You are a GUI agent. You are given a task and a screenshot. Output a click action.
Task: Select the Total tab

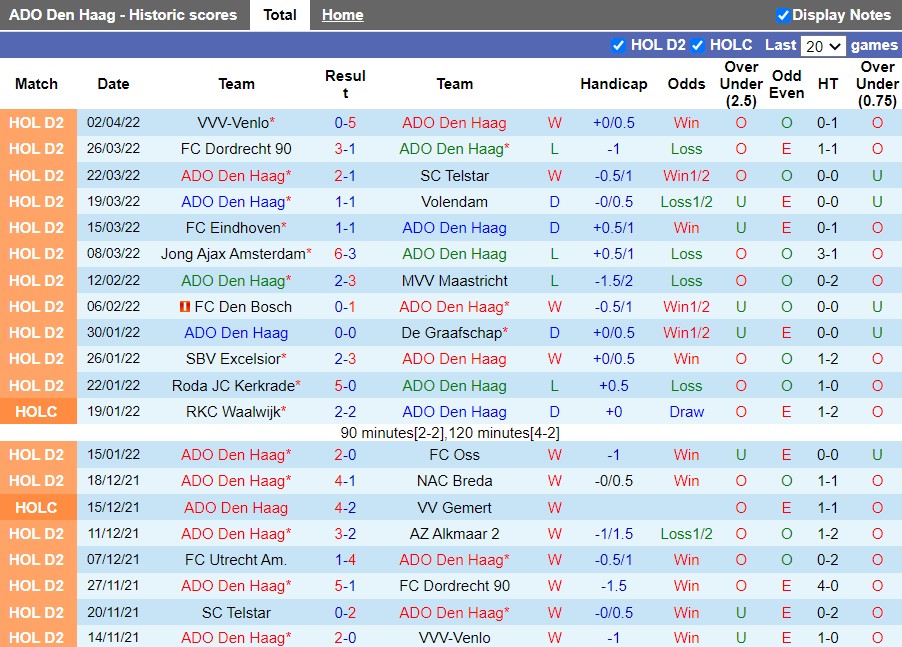(279, 15)
